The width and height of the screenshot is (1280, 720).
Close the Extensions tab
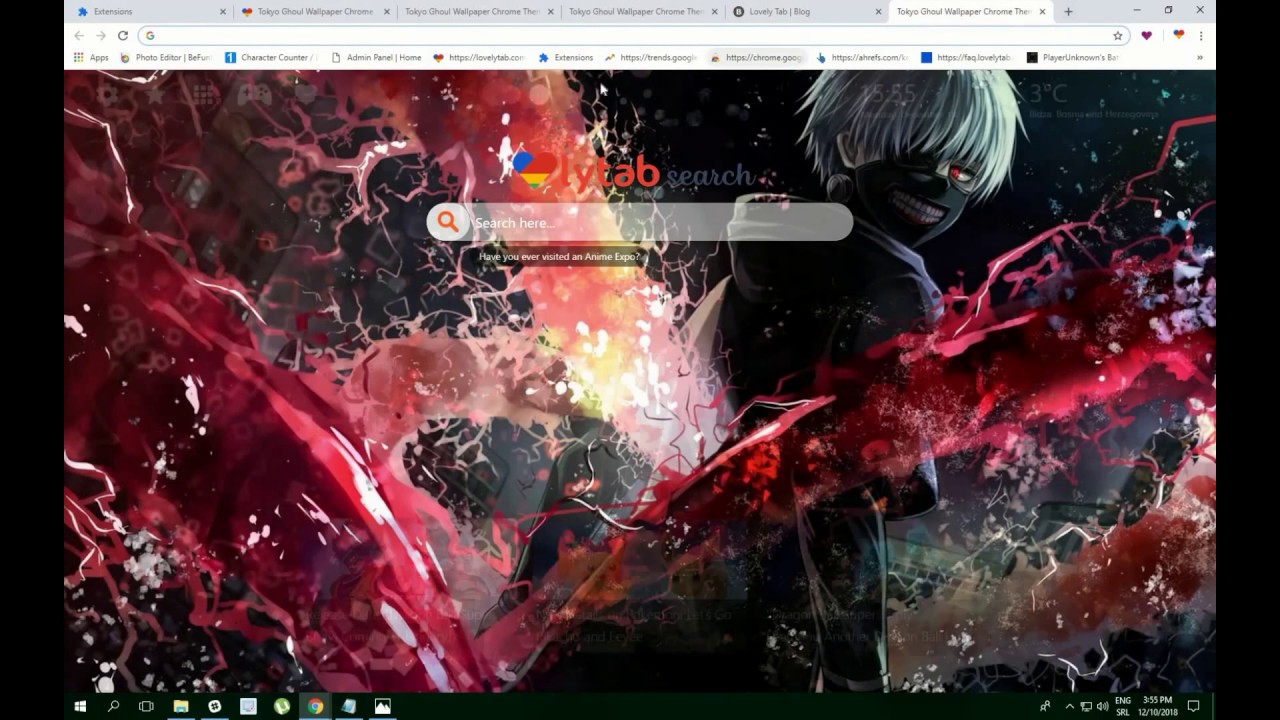223,12
